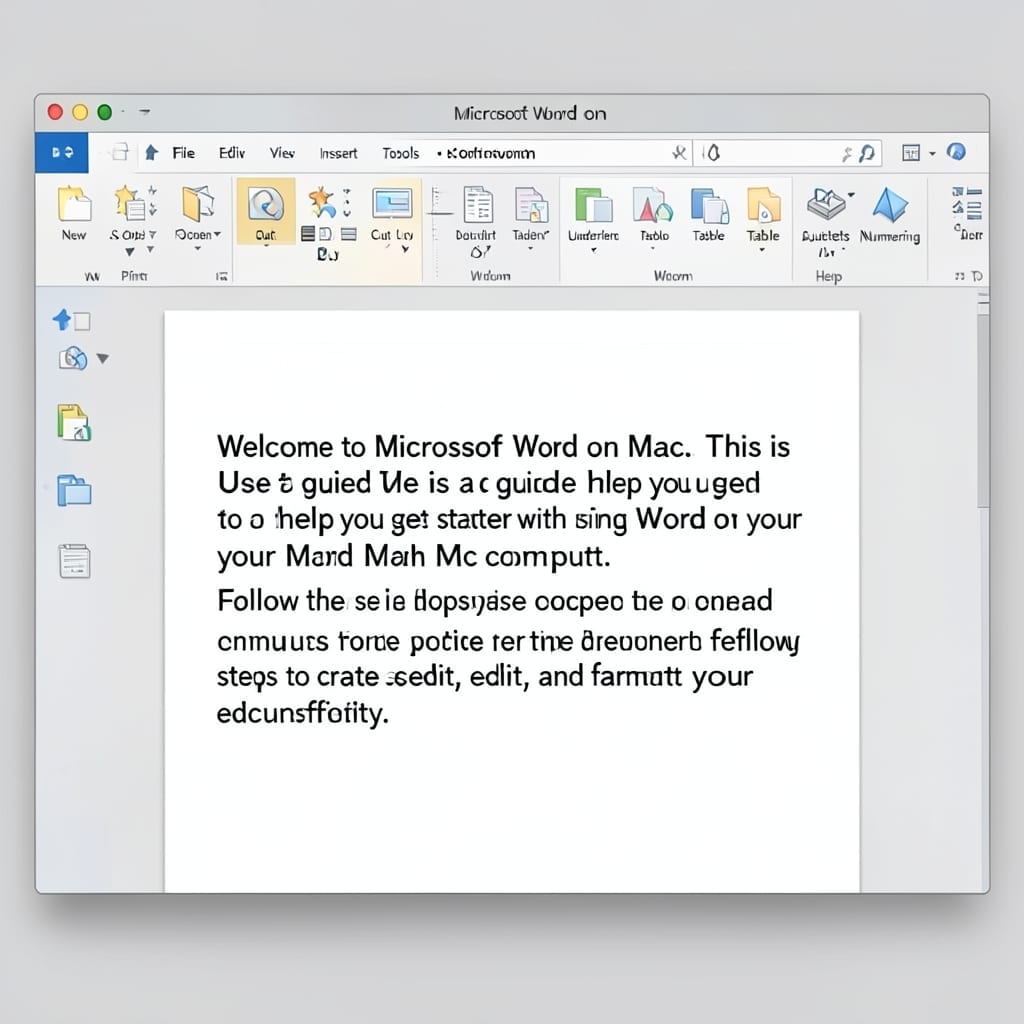Click the window title "Microsoof Word on"

pyautogui.click(x=530, y=114)
